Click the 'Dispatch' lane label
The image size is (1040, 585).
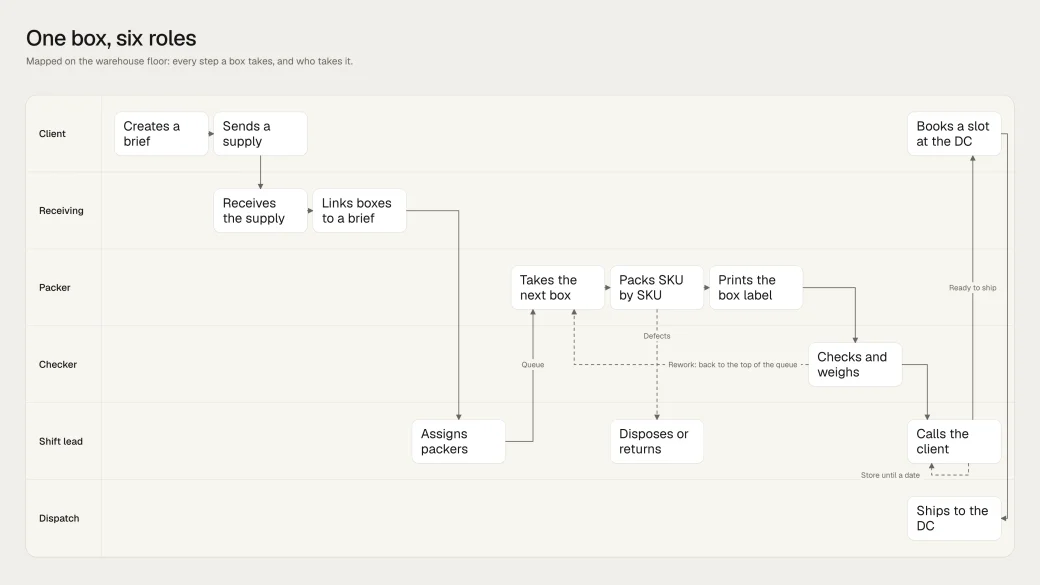(x=59, y=518)
